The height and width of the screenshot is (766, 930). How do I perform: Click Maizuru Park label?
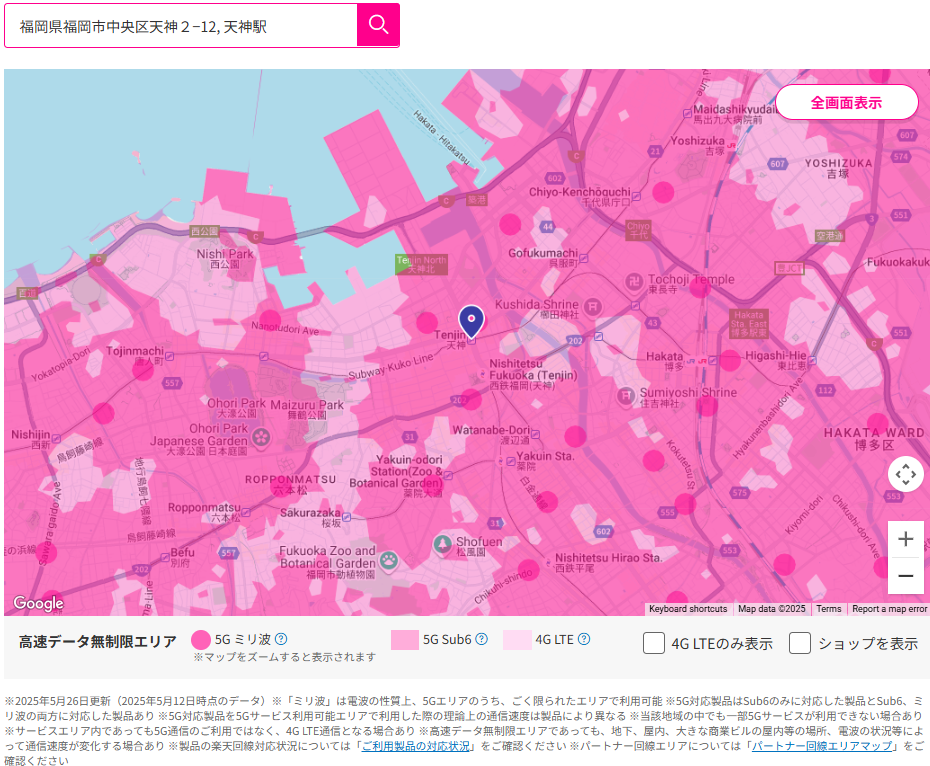(x=307, y=409)
